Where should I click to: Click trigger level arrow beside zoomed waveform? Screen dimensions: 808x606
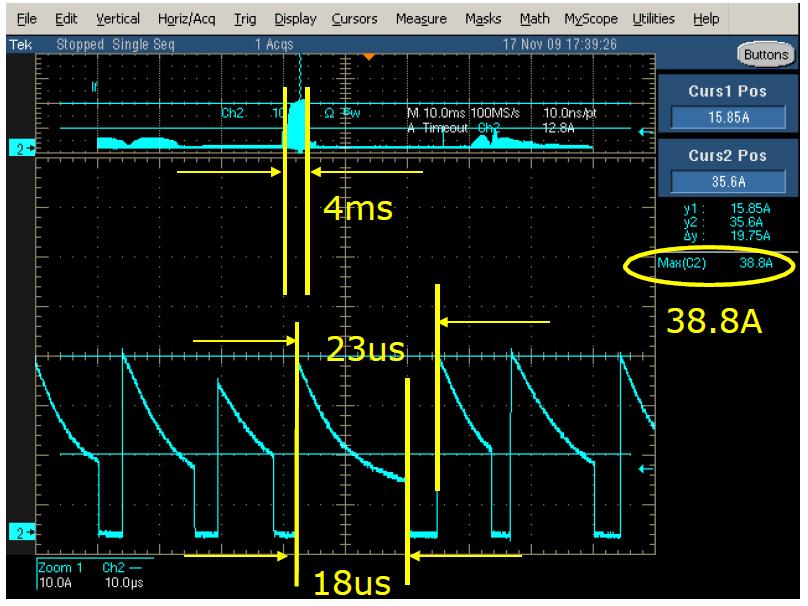[645, 468]
